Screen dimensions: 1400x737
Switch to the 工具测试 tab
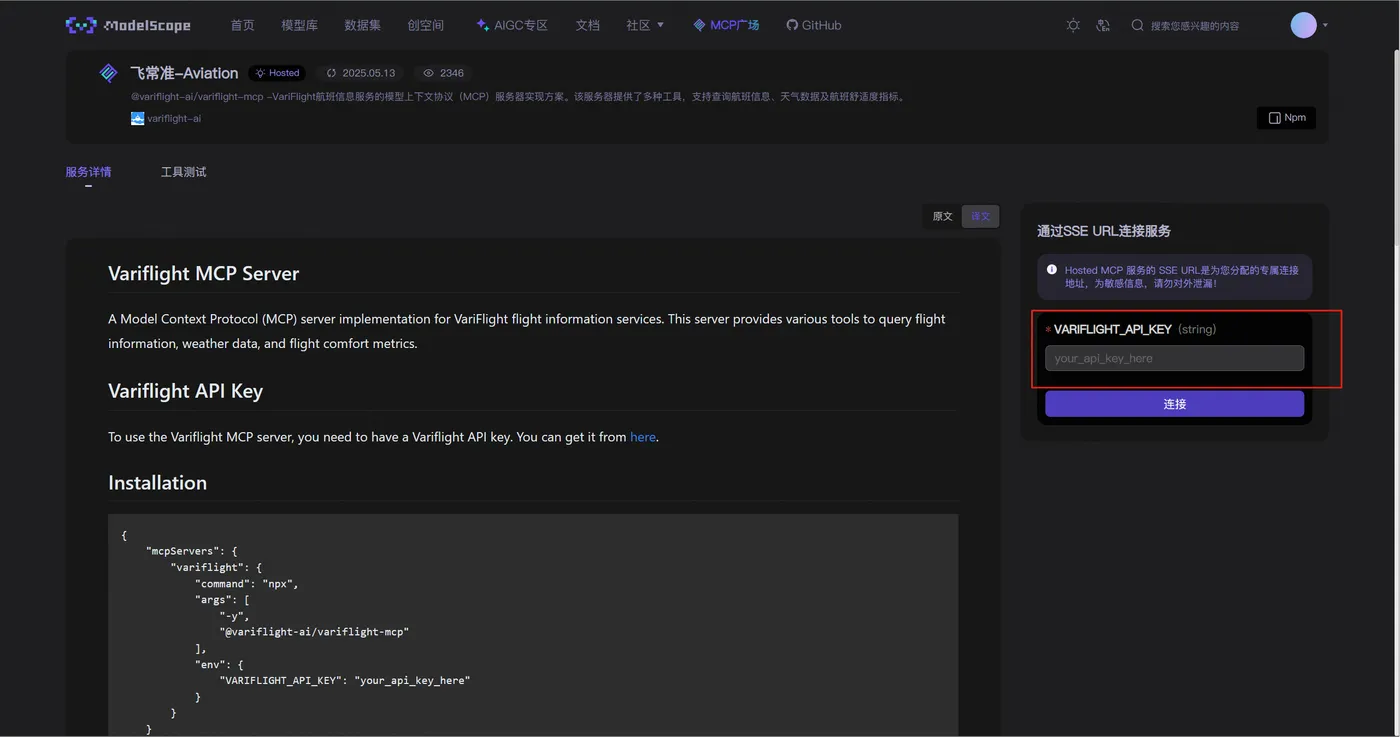[184, 172]
